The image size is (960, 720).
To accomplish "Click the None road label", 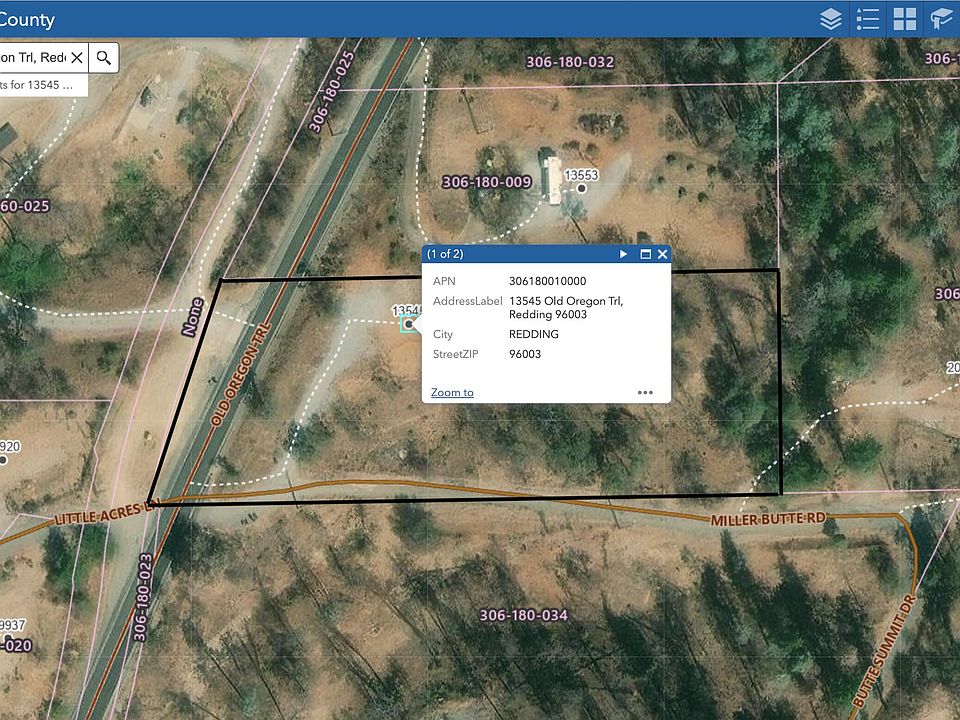I will 192,317.
